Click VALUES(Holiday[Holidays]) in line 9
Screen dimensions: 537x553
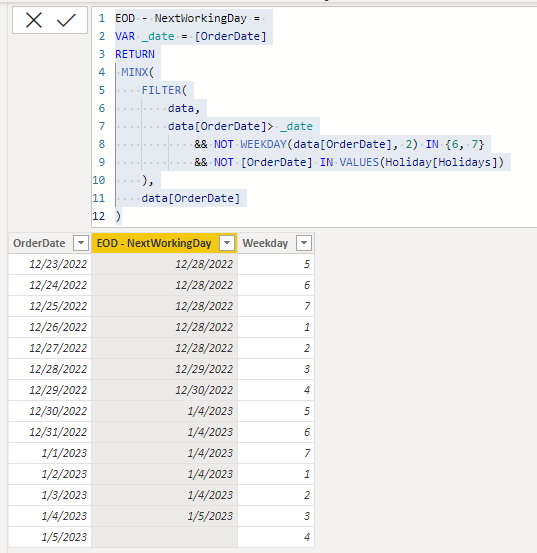(x=422, y=162)
